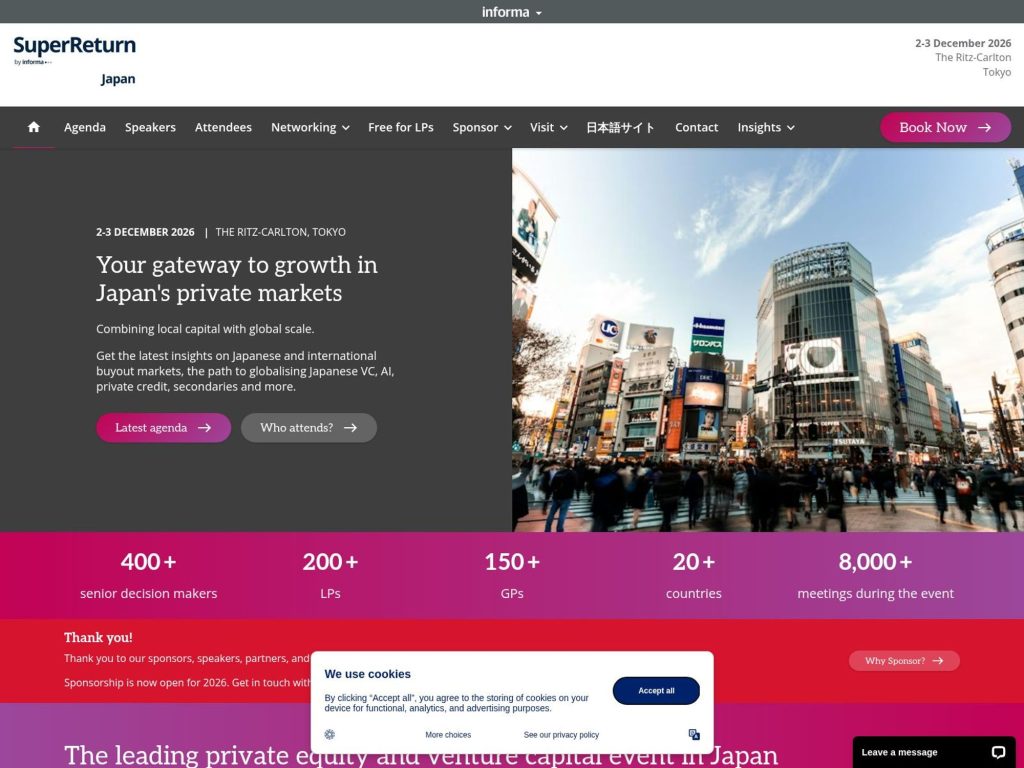
Task: Open live chat via the speech bubble icon
Action: point(997,751)
